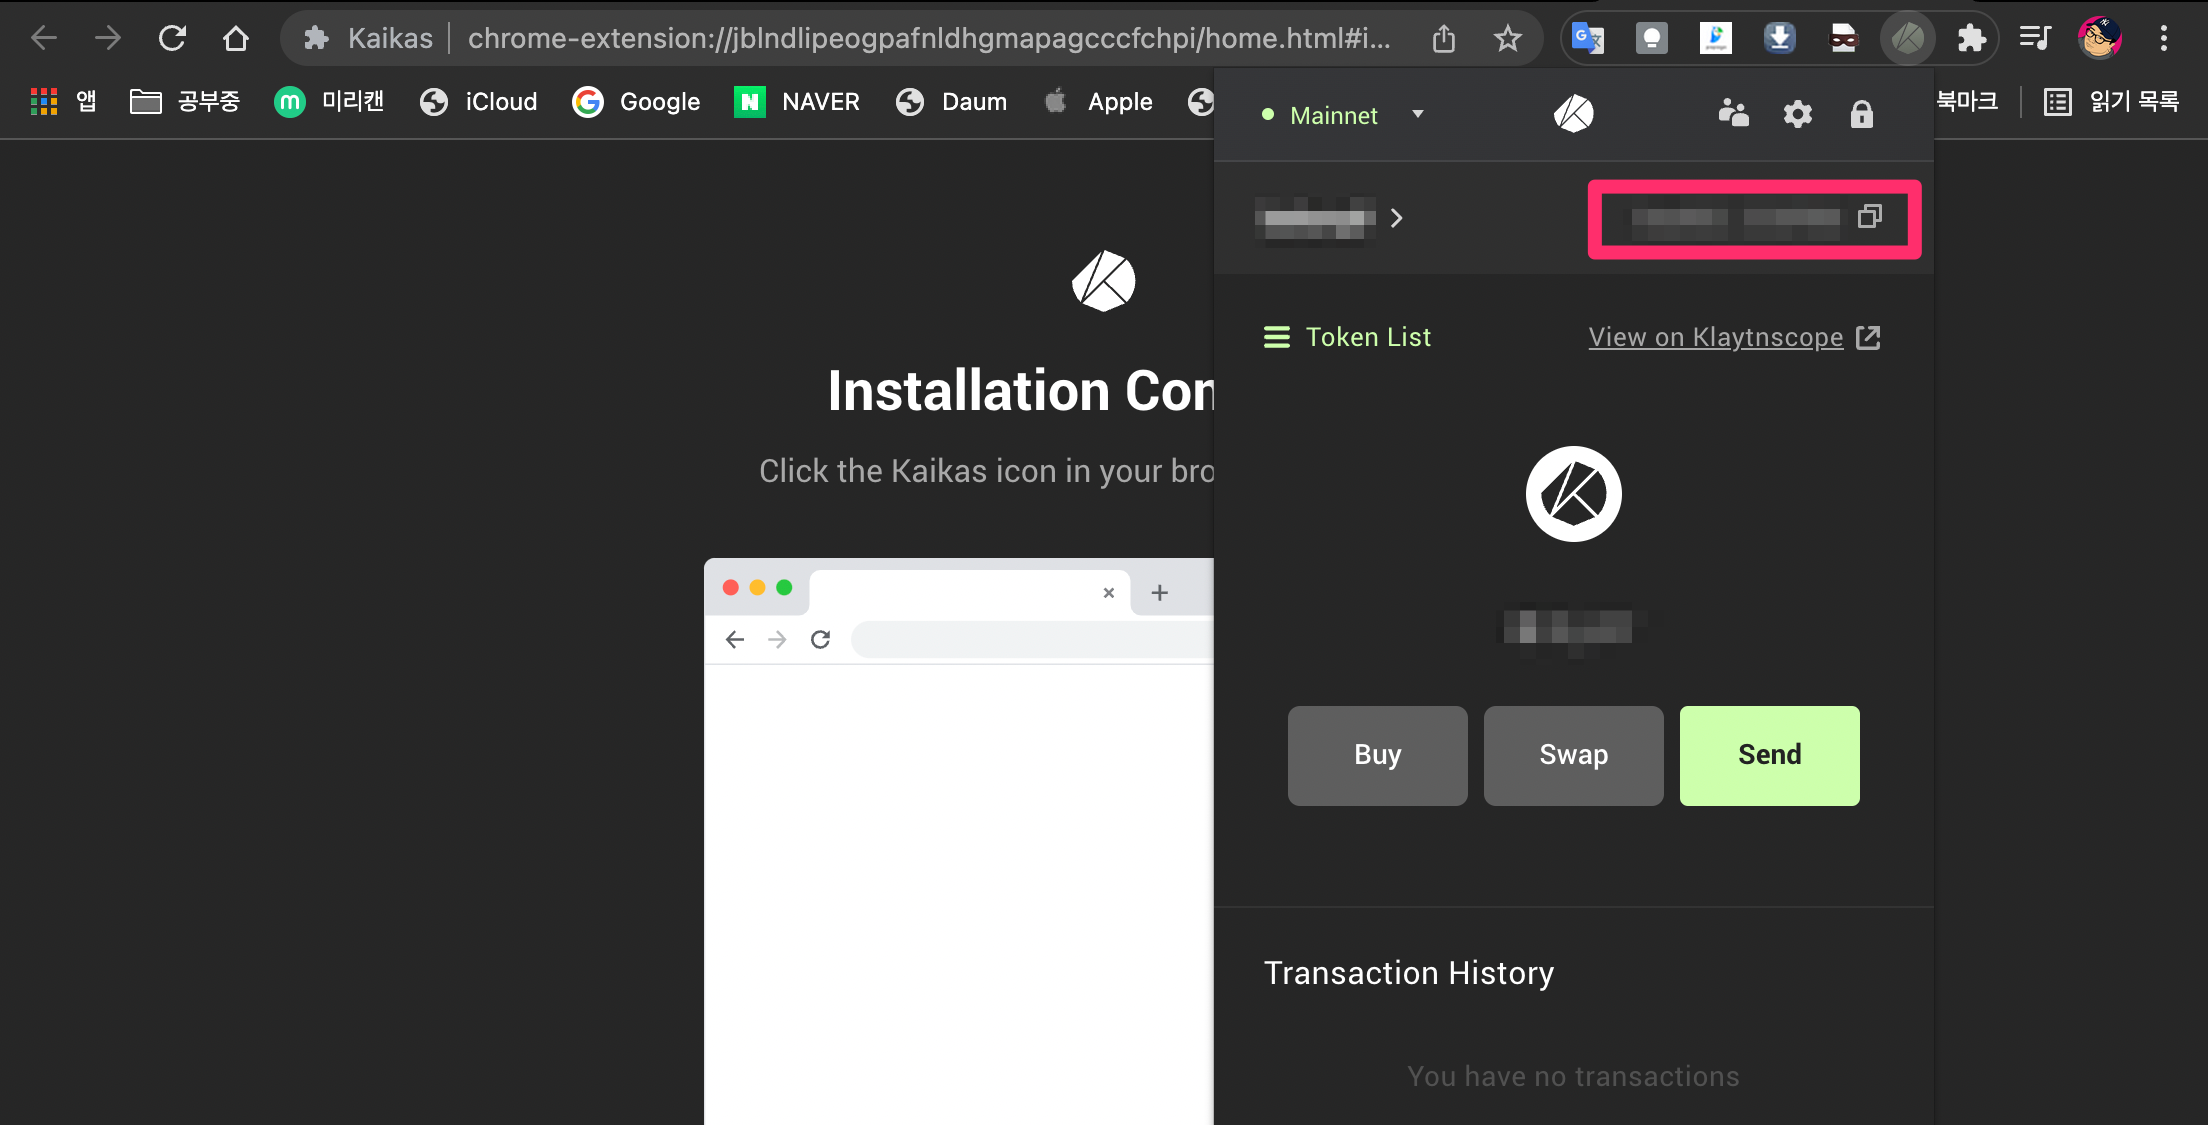This screenshot has height=1125, width=2208.
Task: Click the copy address icon
Action: (1869, 217)
